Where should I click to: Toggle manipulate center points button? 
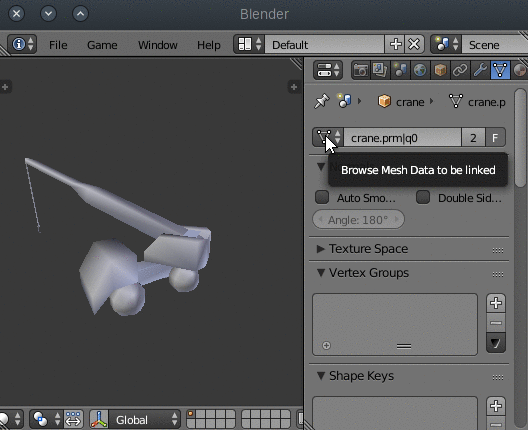point(73,419)
